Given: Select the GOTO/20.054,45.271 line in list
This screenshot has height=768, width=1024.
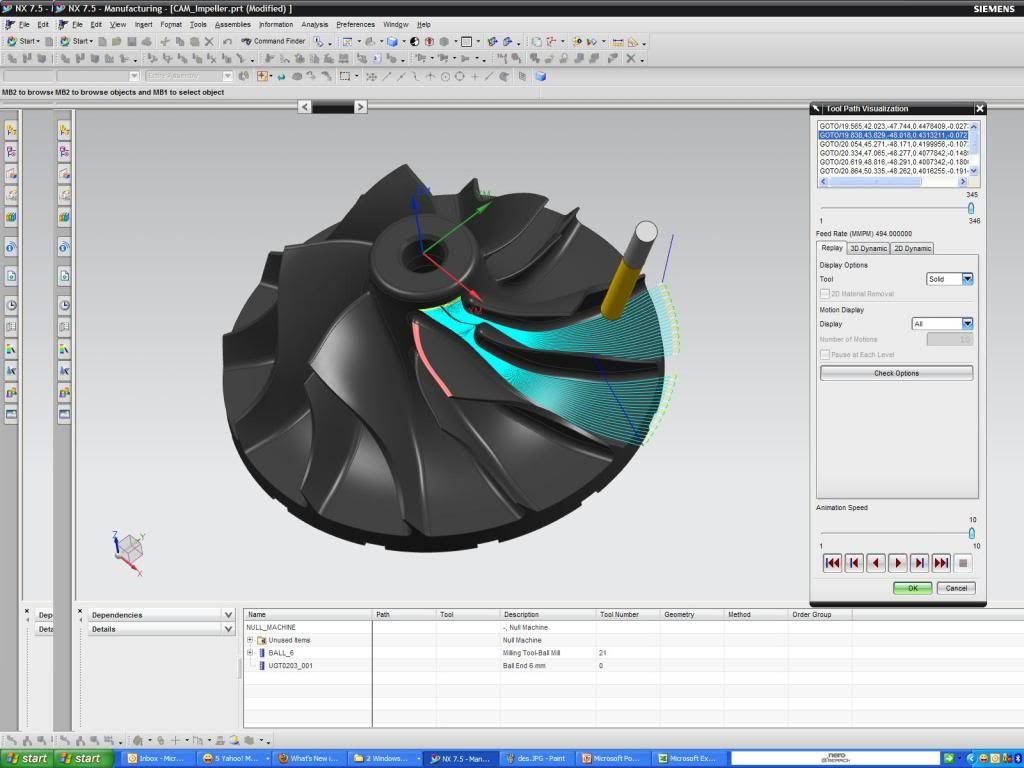Looking at the screenshot, I should pyautogui.click(x=893, y=144).
